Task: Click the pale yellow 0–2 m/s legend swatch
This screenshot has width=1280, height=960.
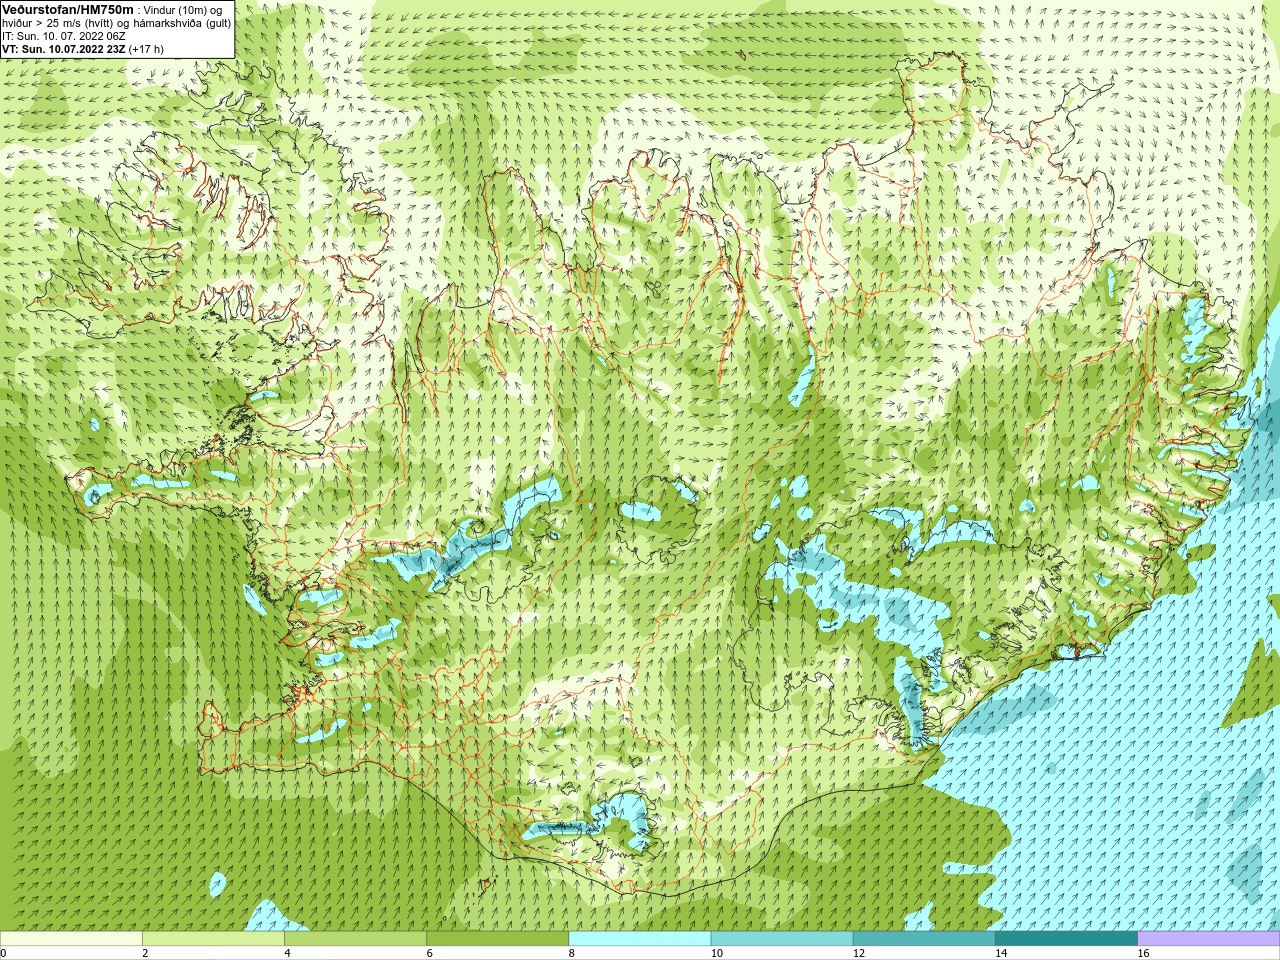Action: [x=71, y=939]
